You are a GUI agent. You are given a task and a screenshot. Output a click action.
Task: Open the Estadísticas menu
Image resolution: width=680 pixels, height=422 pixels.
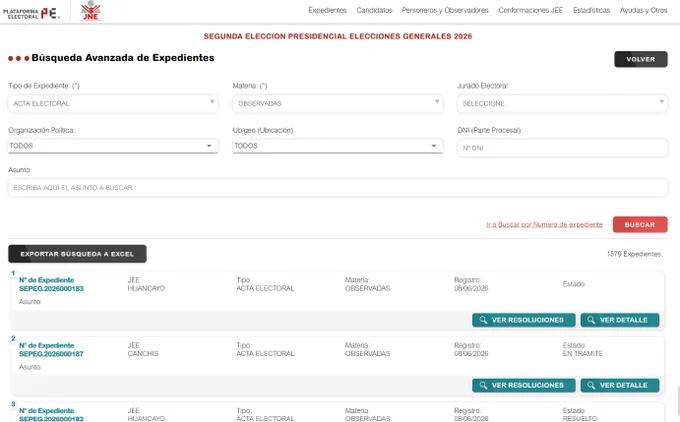591,10
